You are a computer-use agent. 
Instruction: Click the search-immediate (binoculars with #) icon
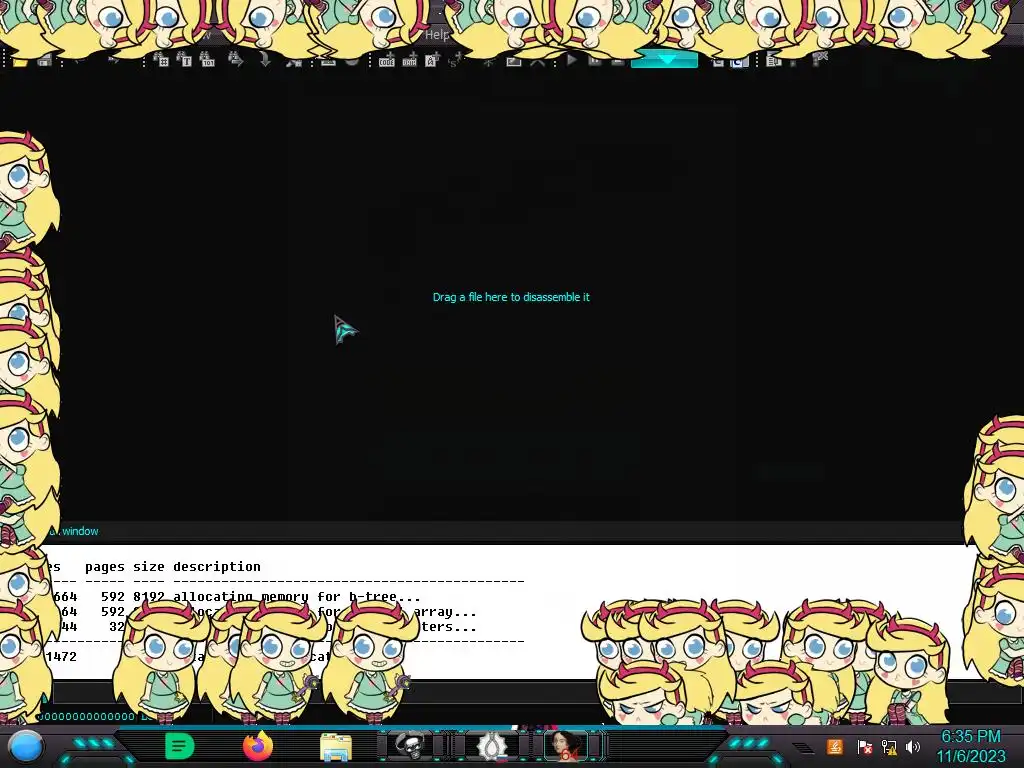coord(161,60)
